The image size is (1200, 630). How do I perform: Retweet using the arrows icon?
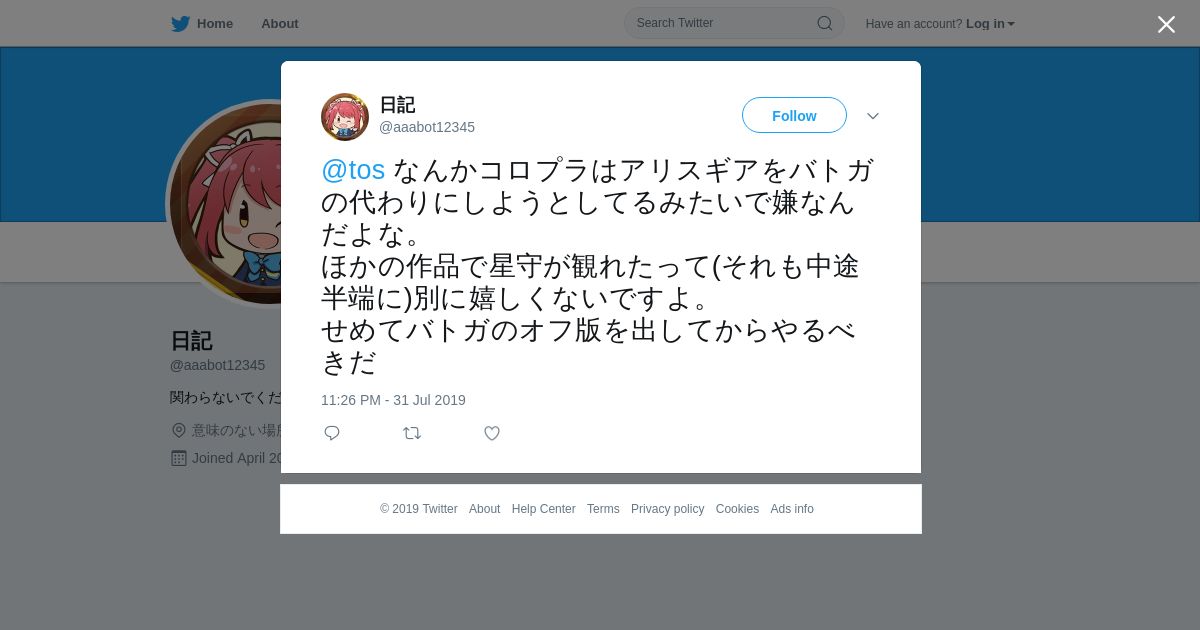tap(412, 433)
